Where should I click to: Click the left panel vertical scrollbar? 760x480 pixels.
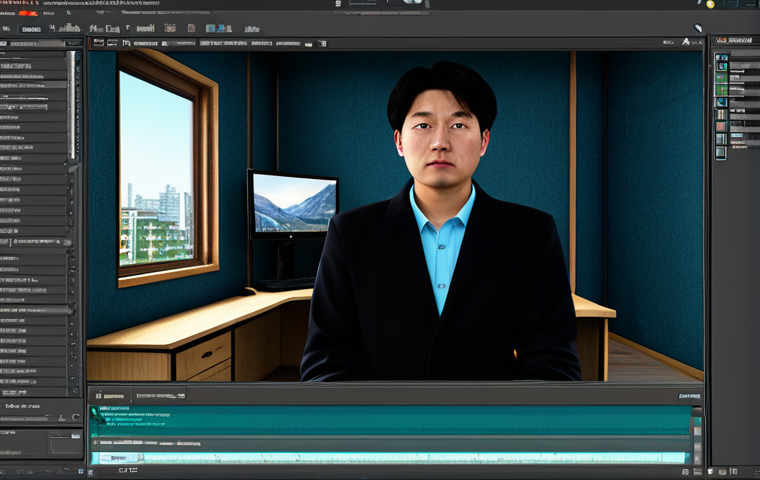tap(72, 105)
